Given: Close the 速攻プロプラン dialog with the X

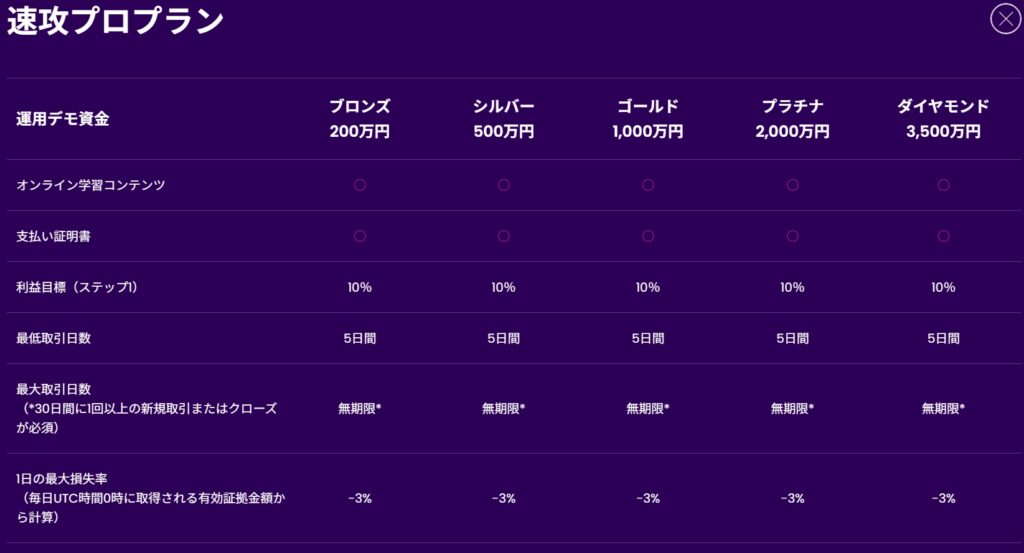Looking at the screenshot, I should [x=1005, y=19].
